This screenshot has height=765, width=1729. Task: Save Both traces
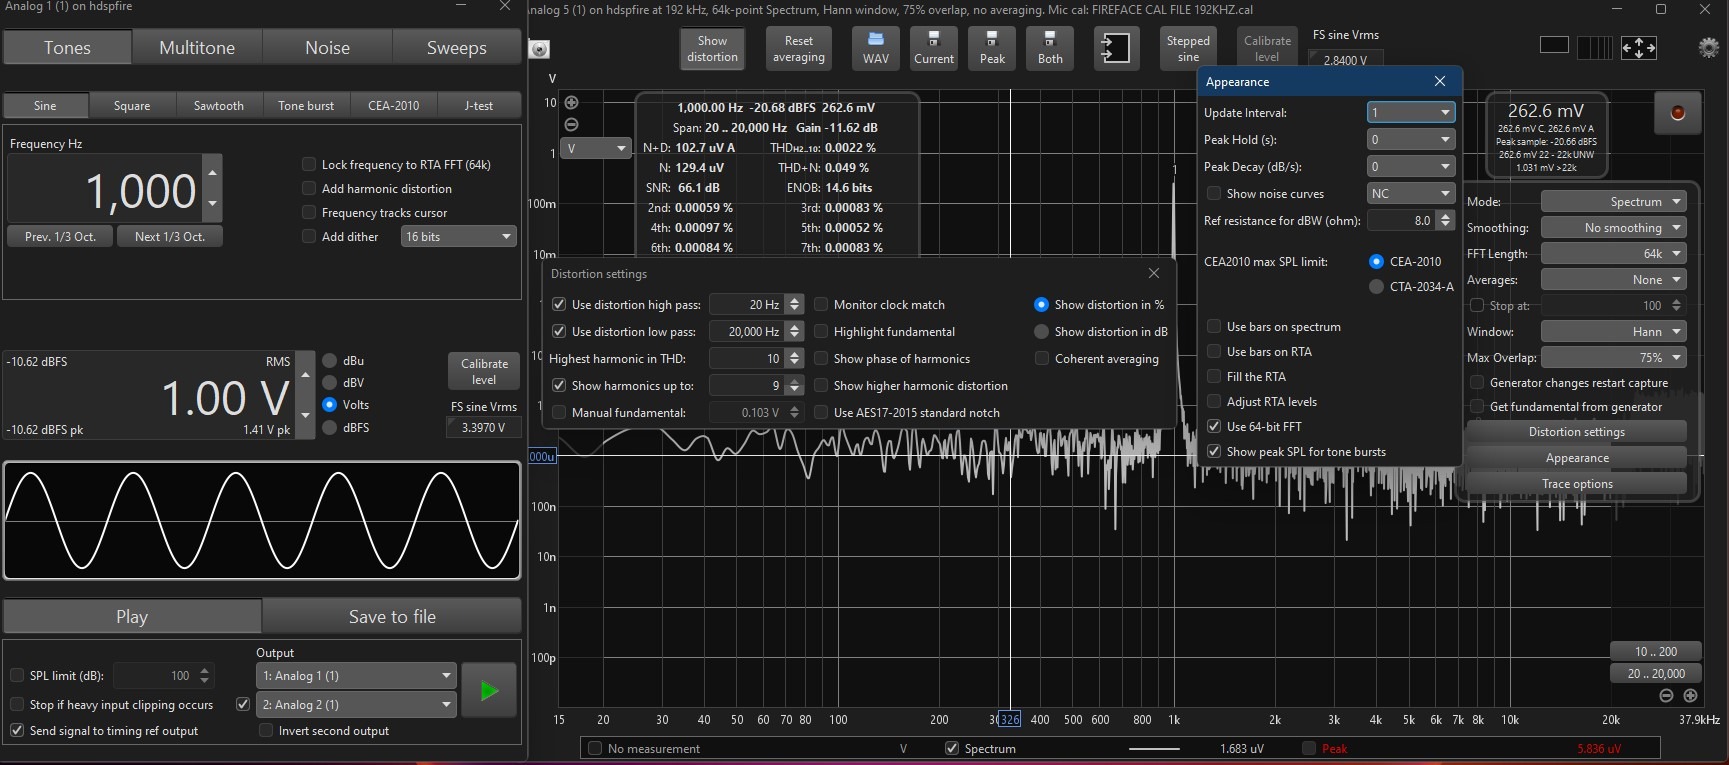click(x=1050, y=48)
